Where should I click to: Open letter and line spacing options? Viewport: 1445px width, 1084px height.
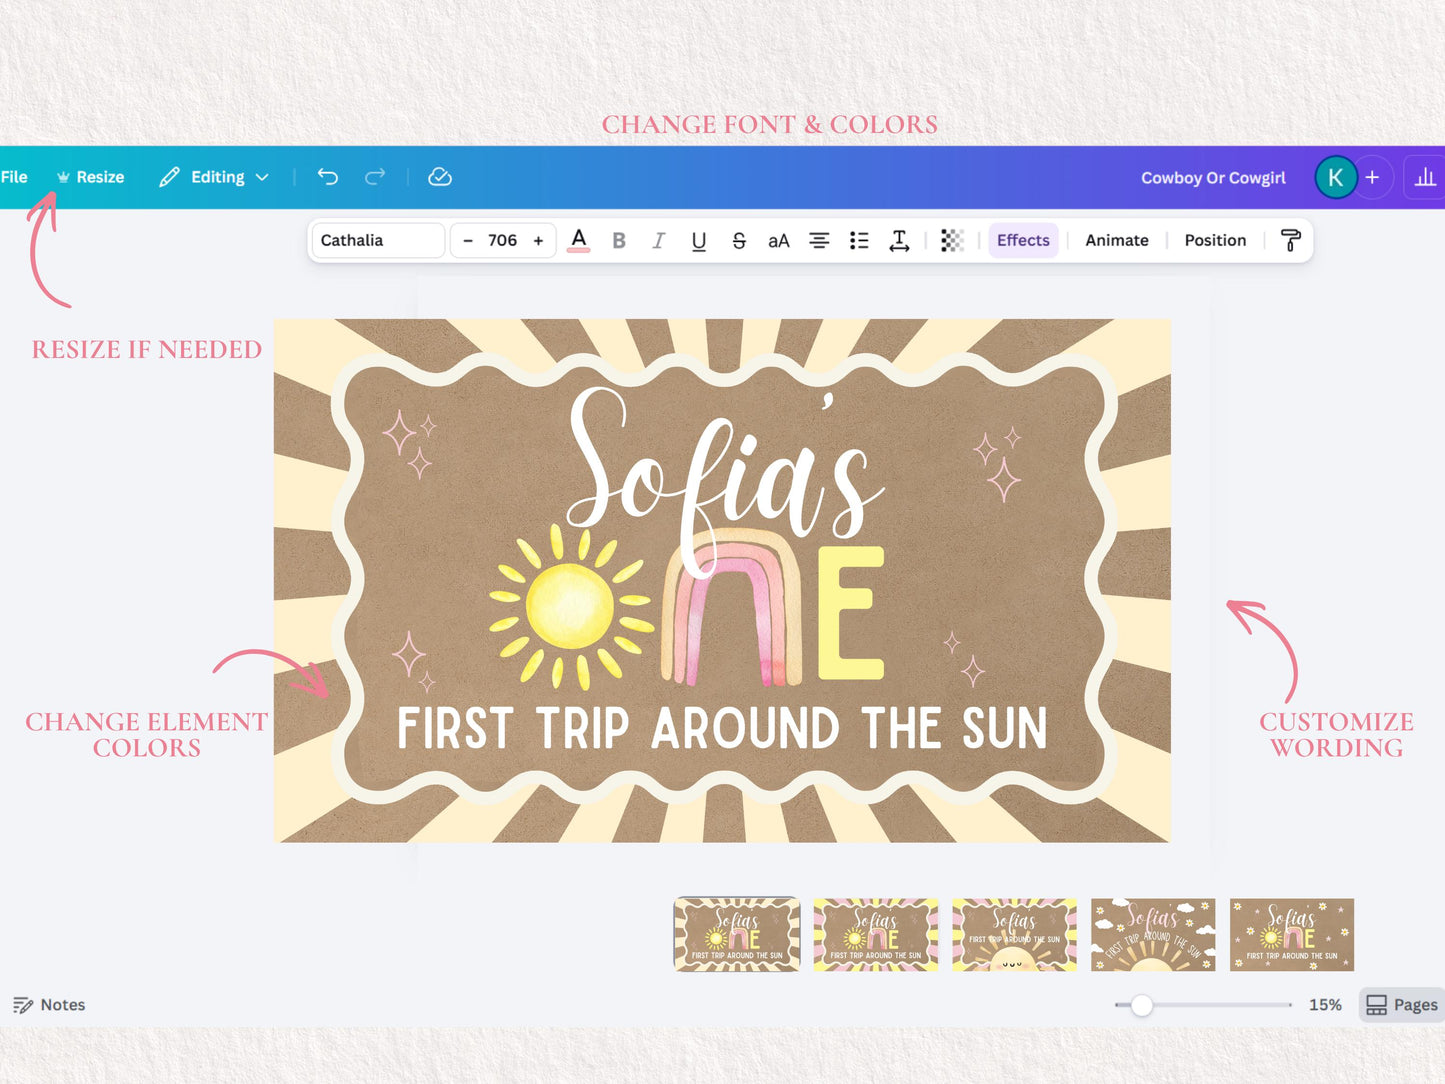click(x=900, y=241)
